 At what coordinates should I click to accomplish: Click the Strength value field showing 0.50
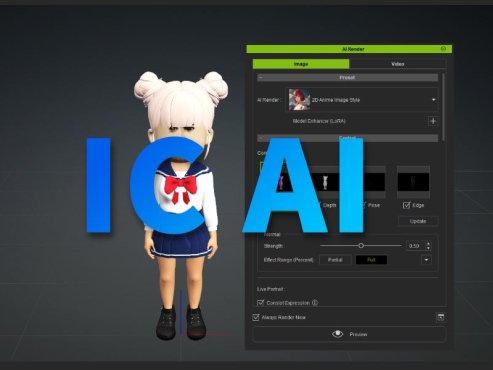tap(414, 246)
